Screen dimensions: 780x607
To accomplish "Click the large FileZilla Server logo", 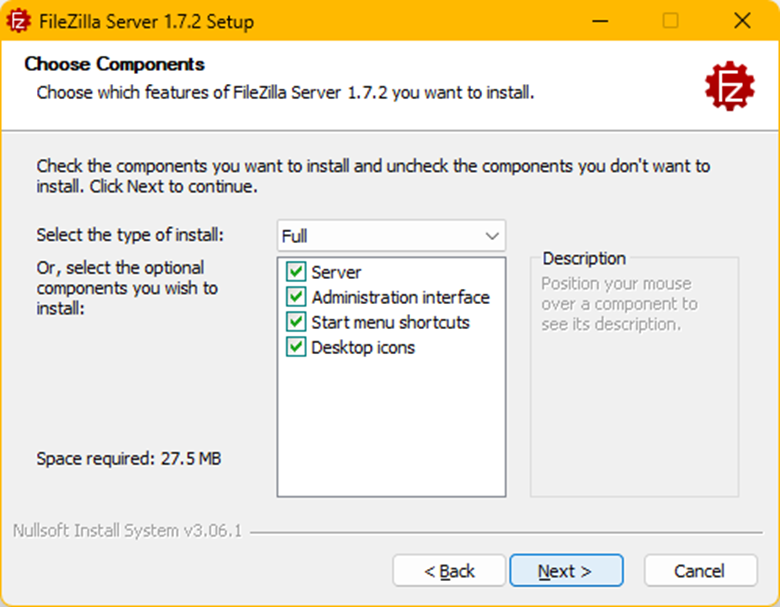I will point(729,86).
